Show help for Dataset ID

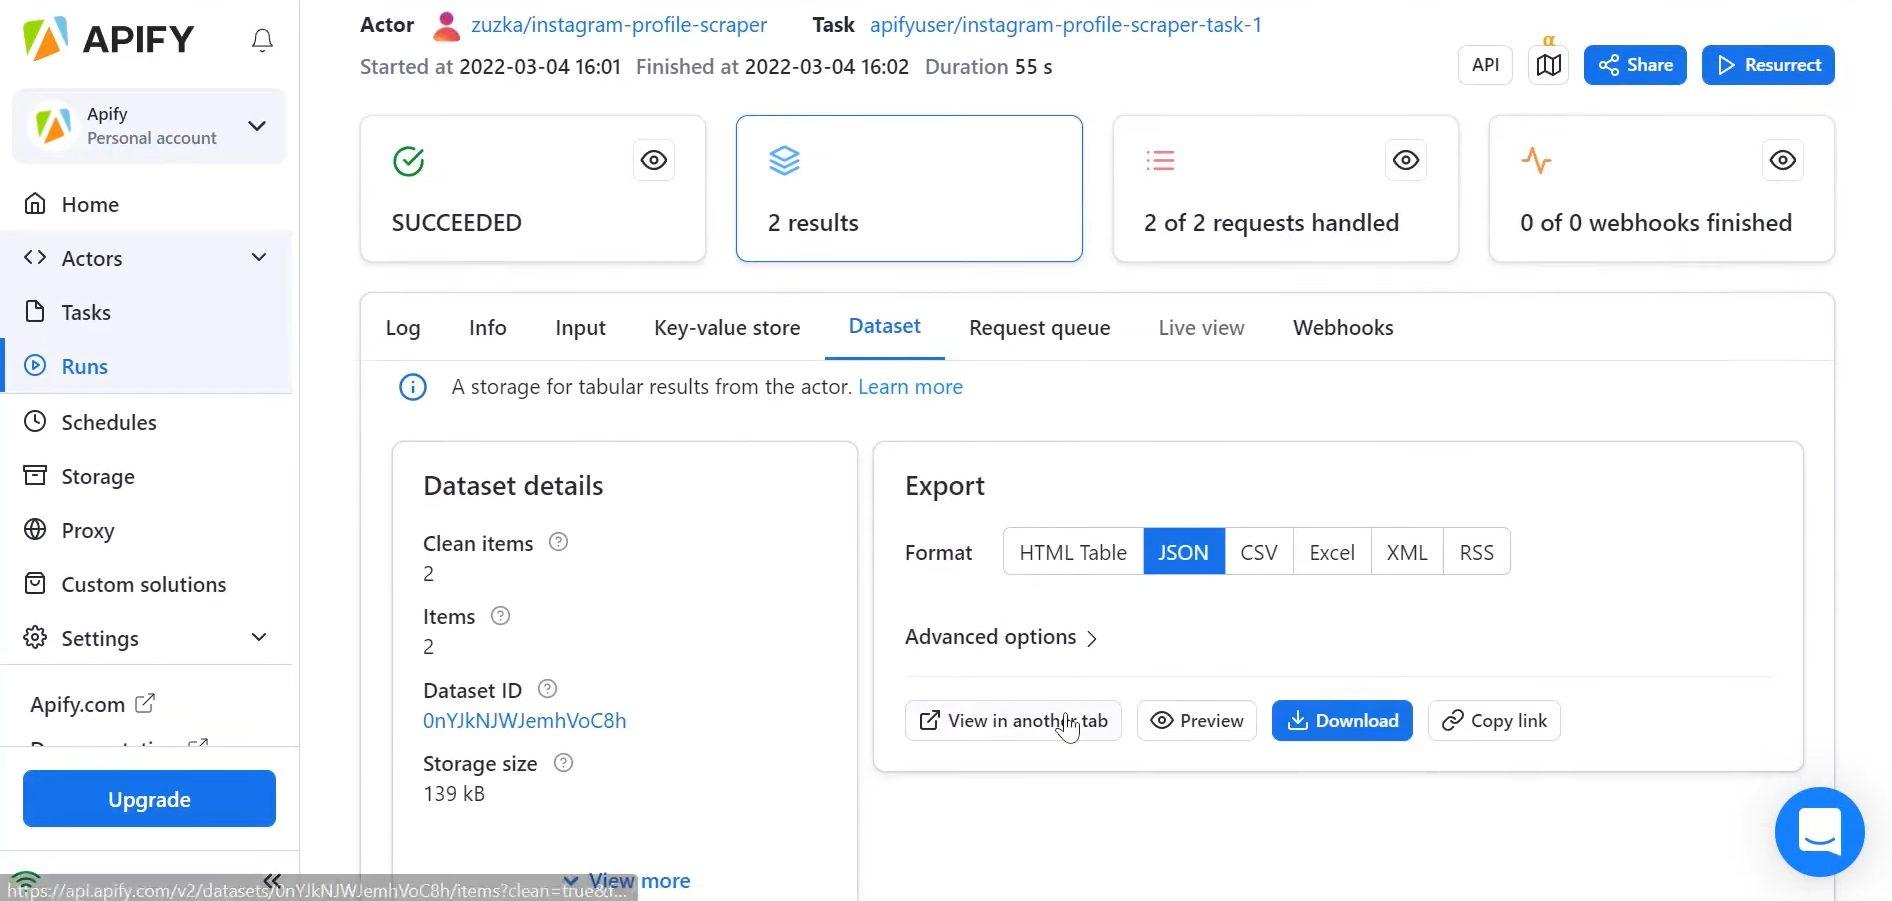click(547, 689)
